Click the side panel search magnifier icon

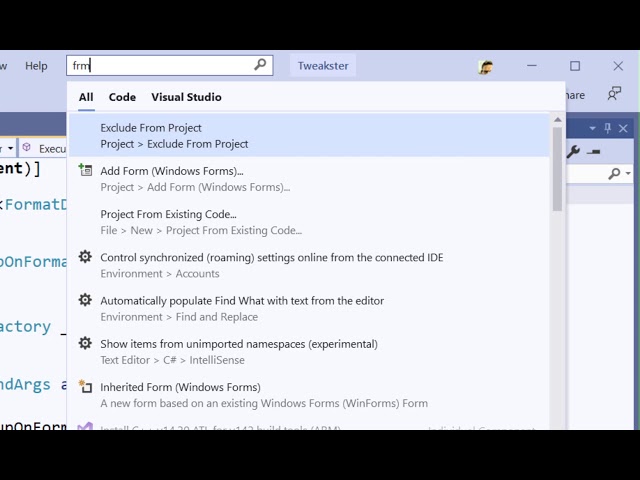click(614, 173)
